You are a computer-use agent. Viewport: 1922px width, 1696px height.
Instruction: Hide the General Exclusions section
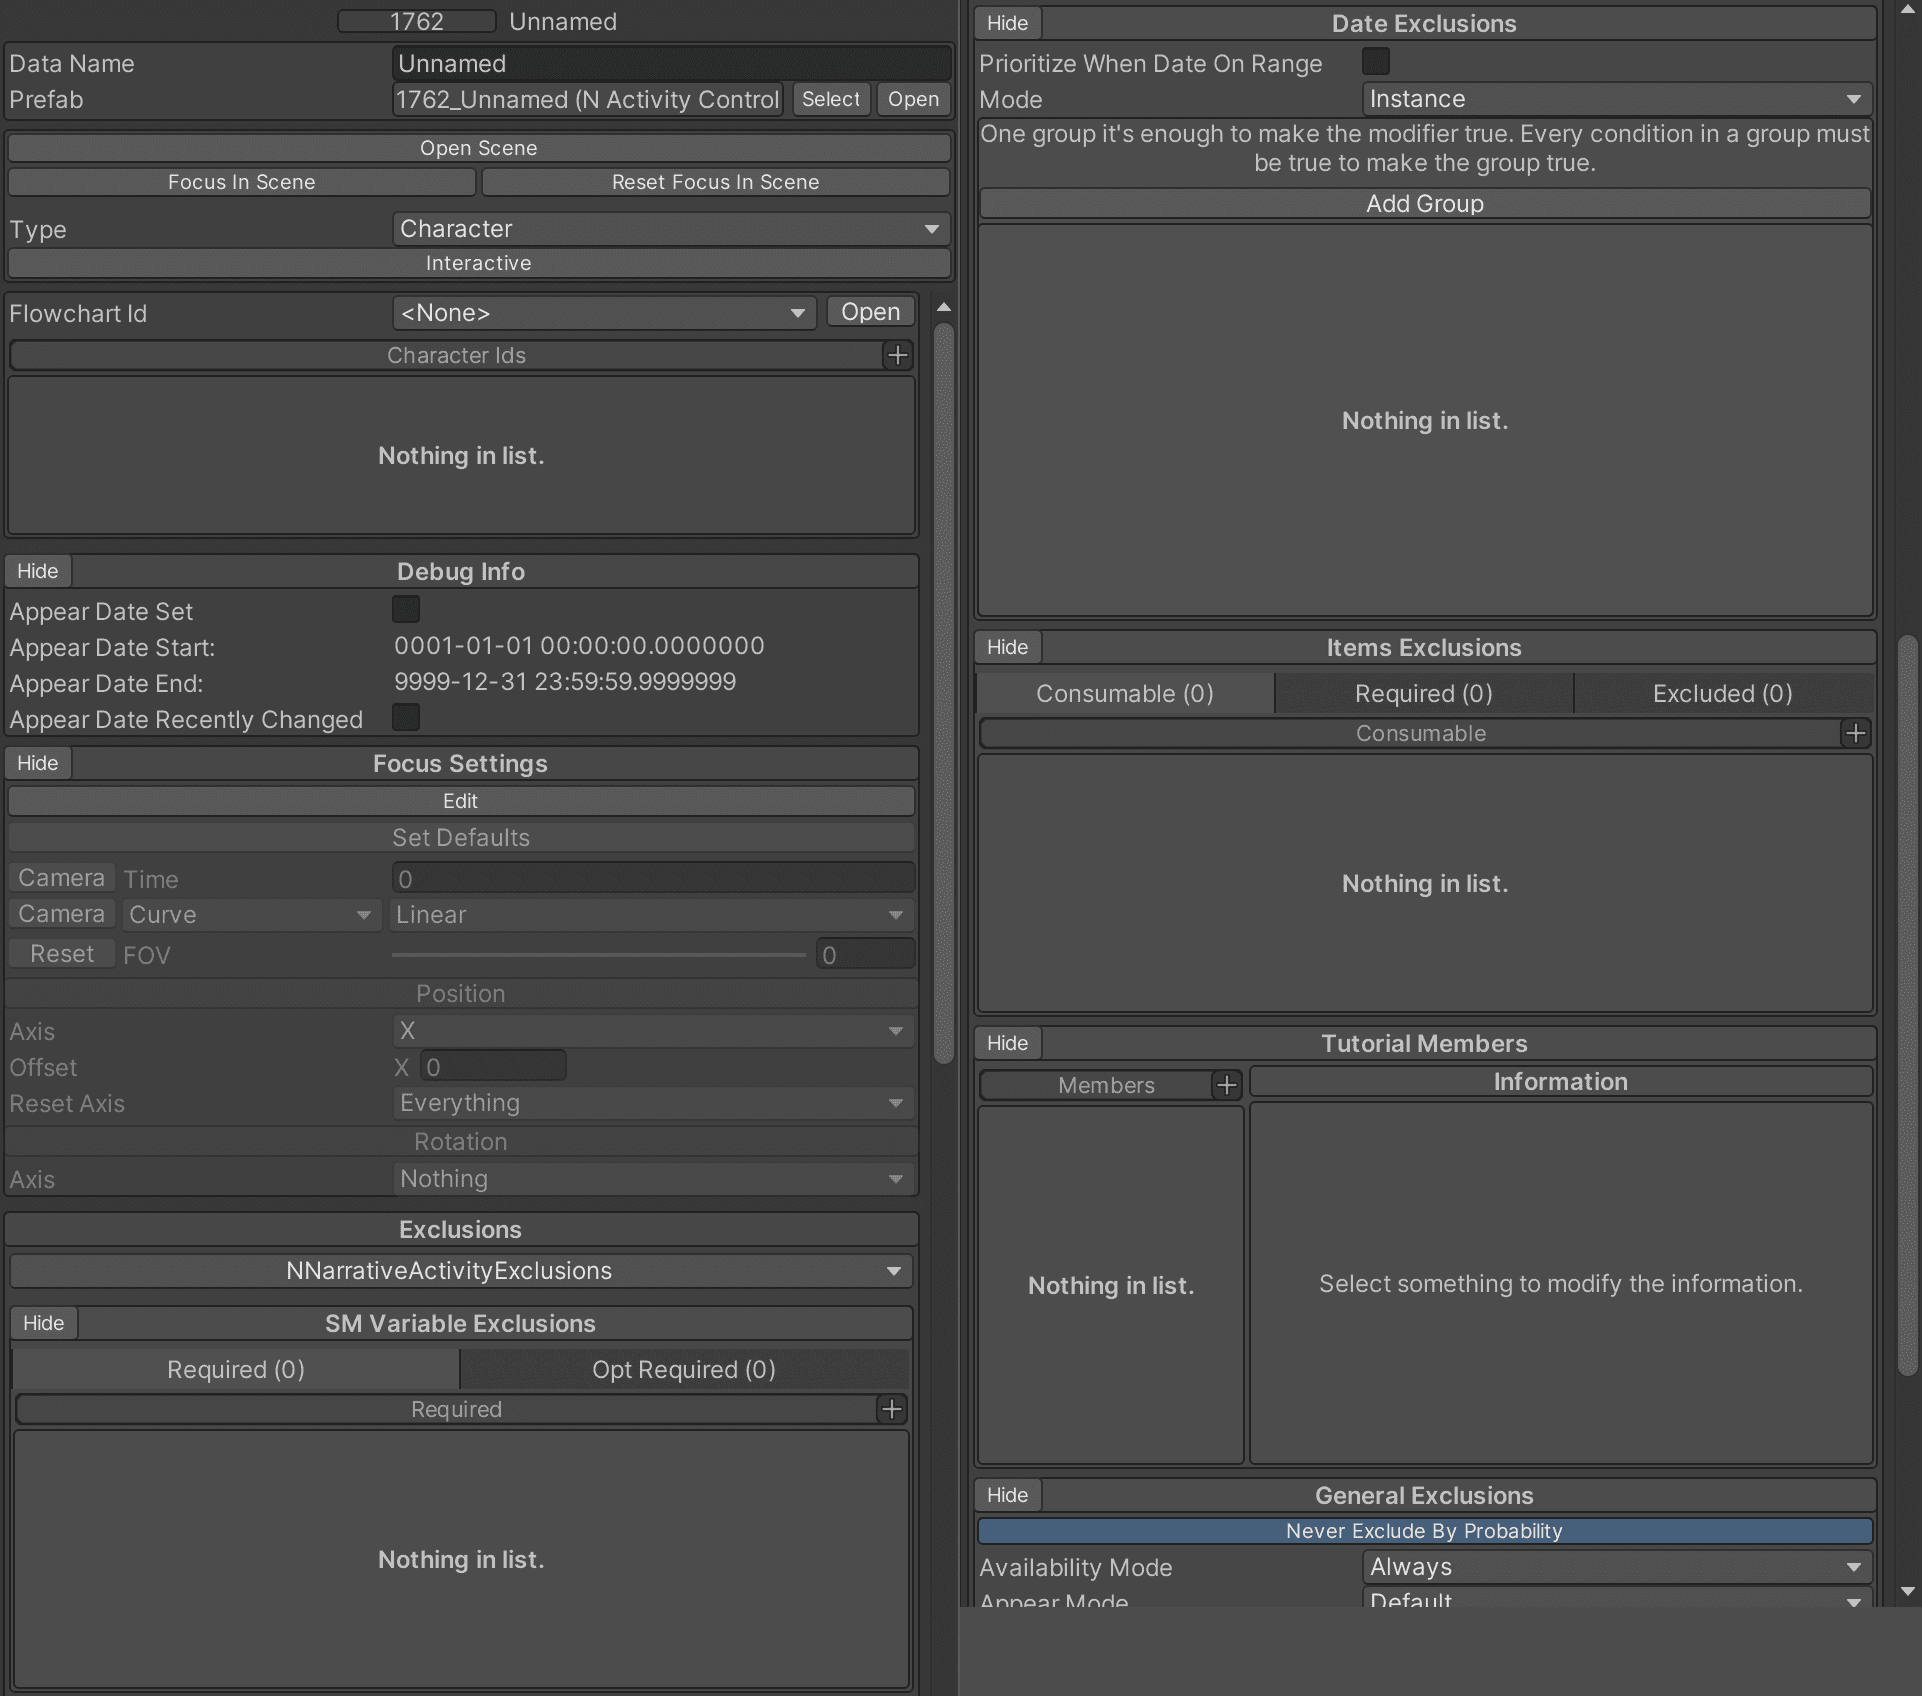tap(1007, 1495)
